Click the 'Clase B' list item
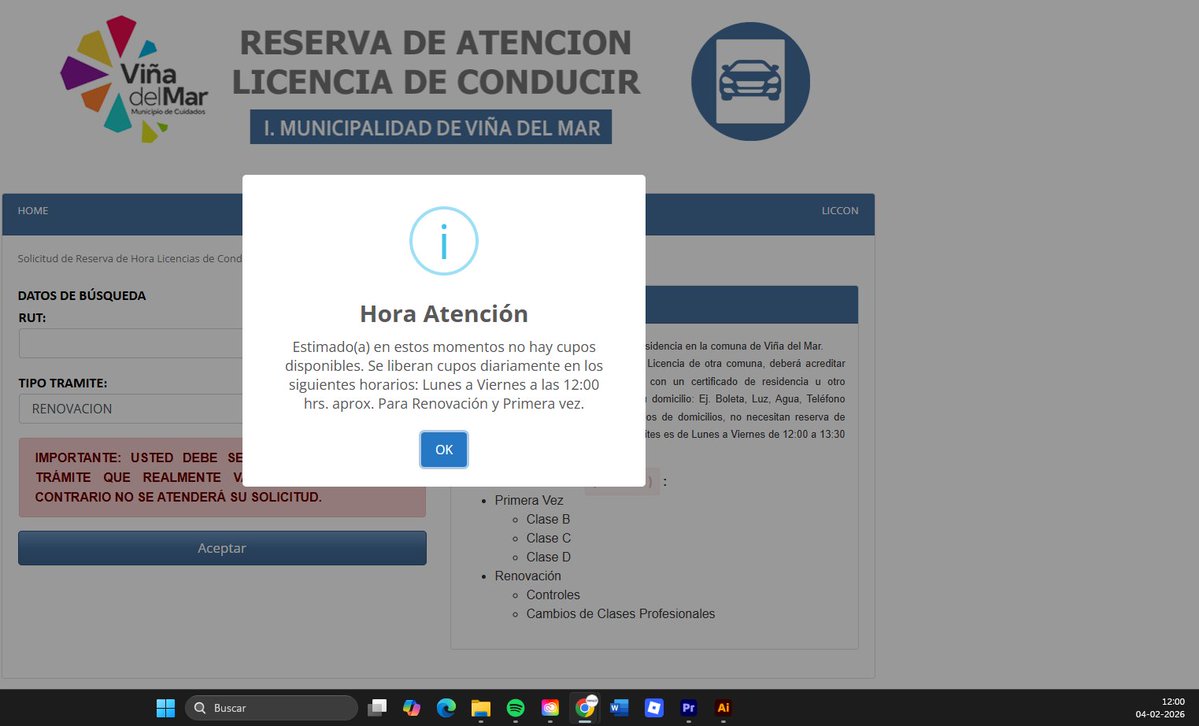Screen dimensions: 1199x726 point(548,519)
